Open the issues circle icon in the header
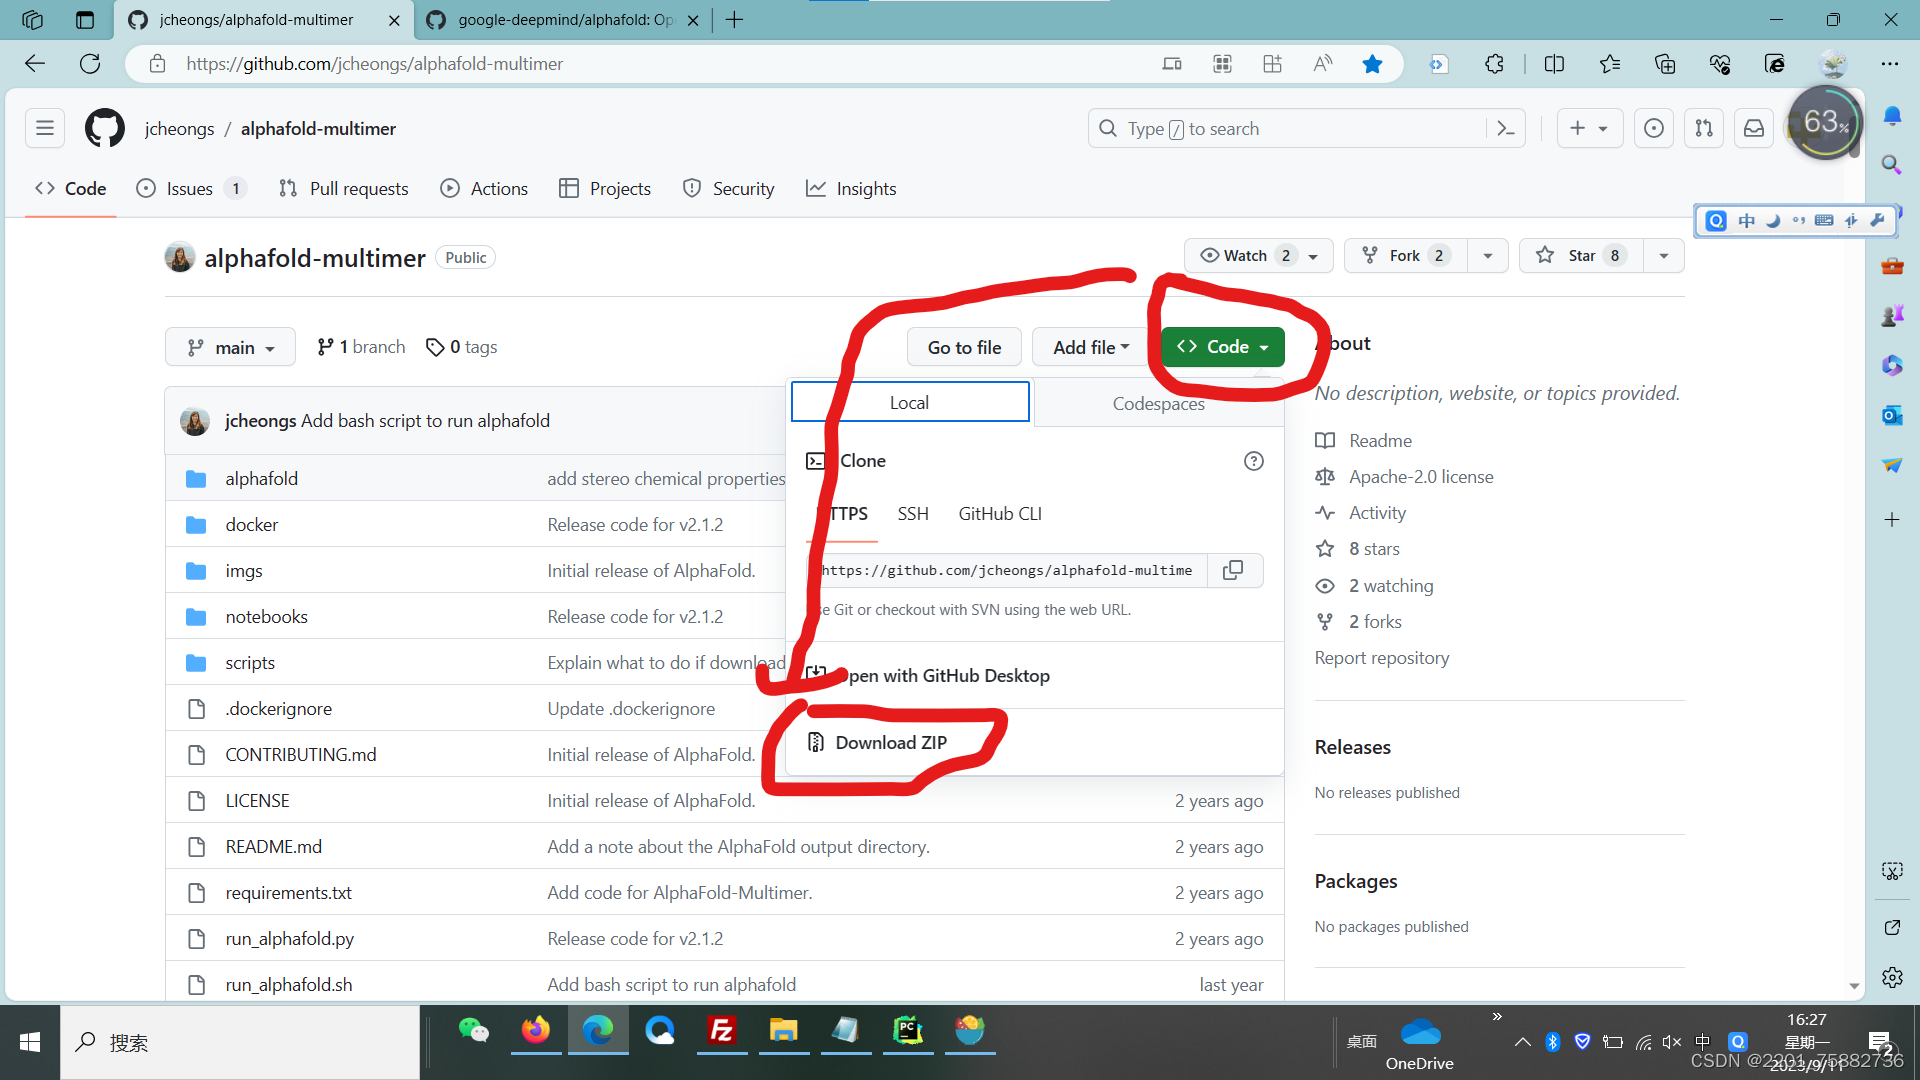1920x1080 pixels. pos(1654,129)
